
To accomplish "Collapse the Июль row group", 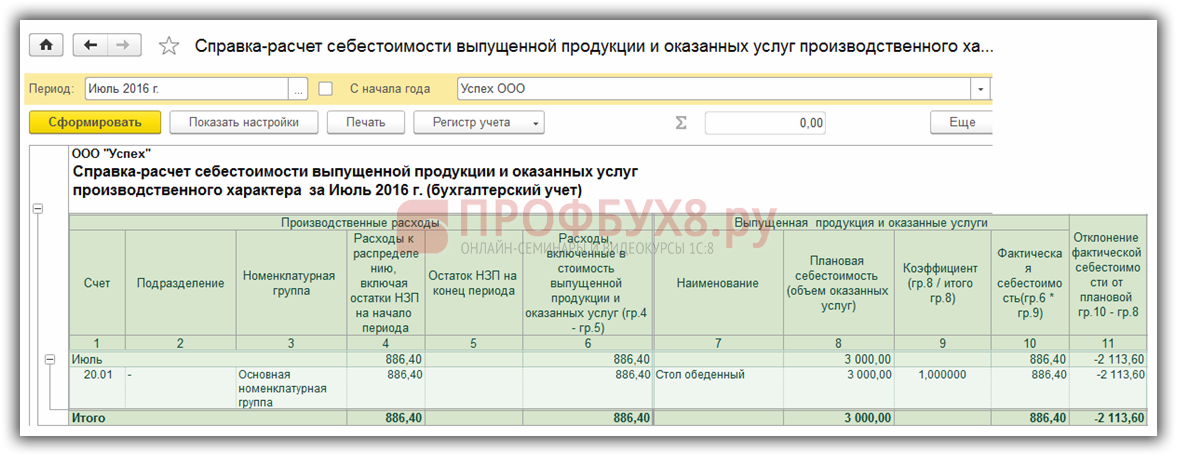I will pyautogui.click(x=49, y=359).
